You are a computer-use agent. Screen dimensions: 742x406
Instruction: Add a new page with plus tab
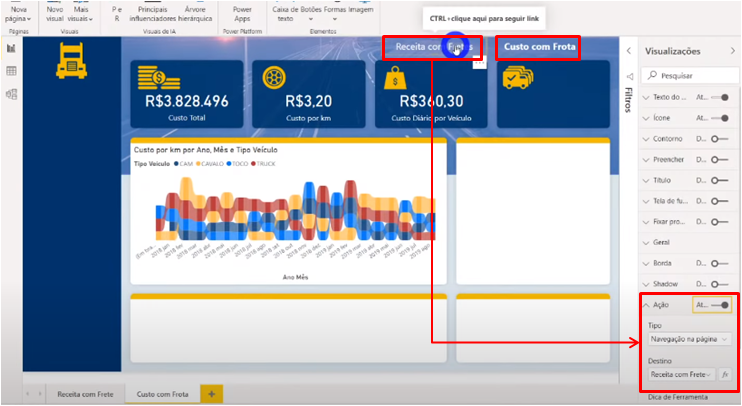(x=211, y=395)
